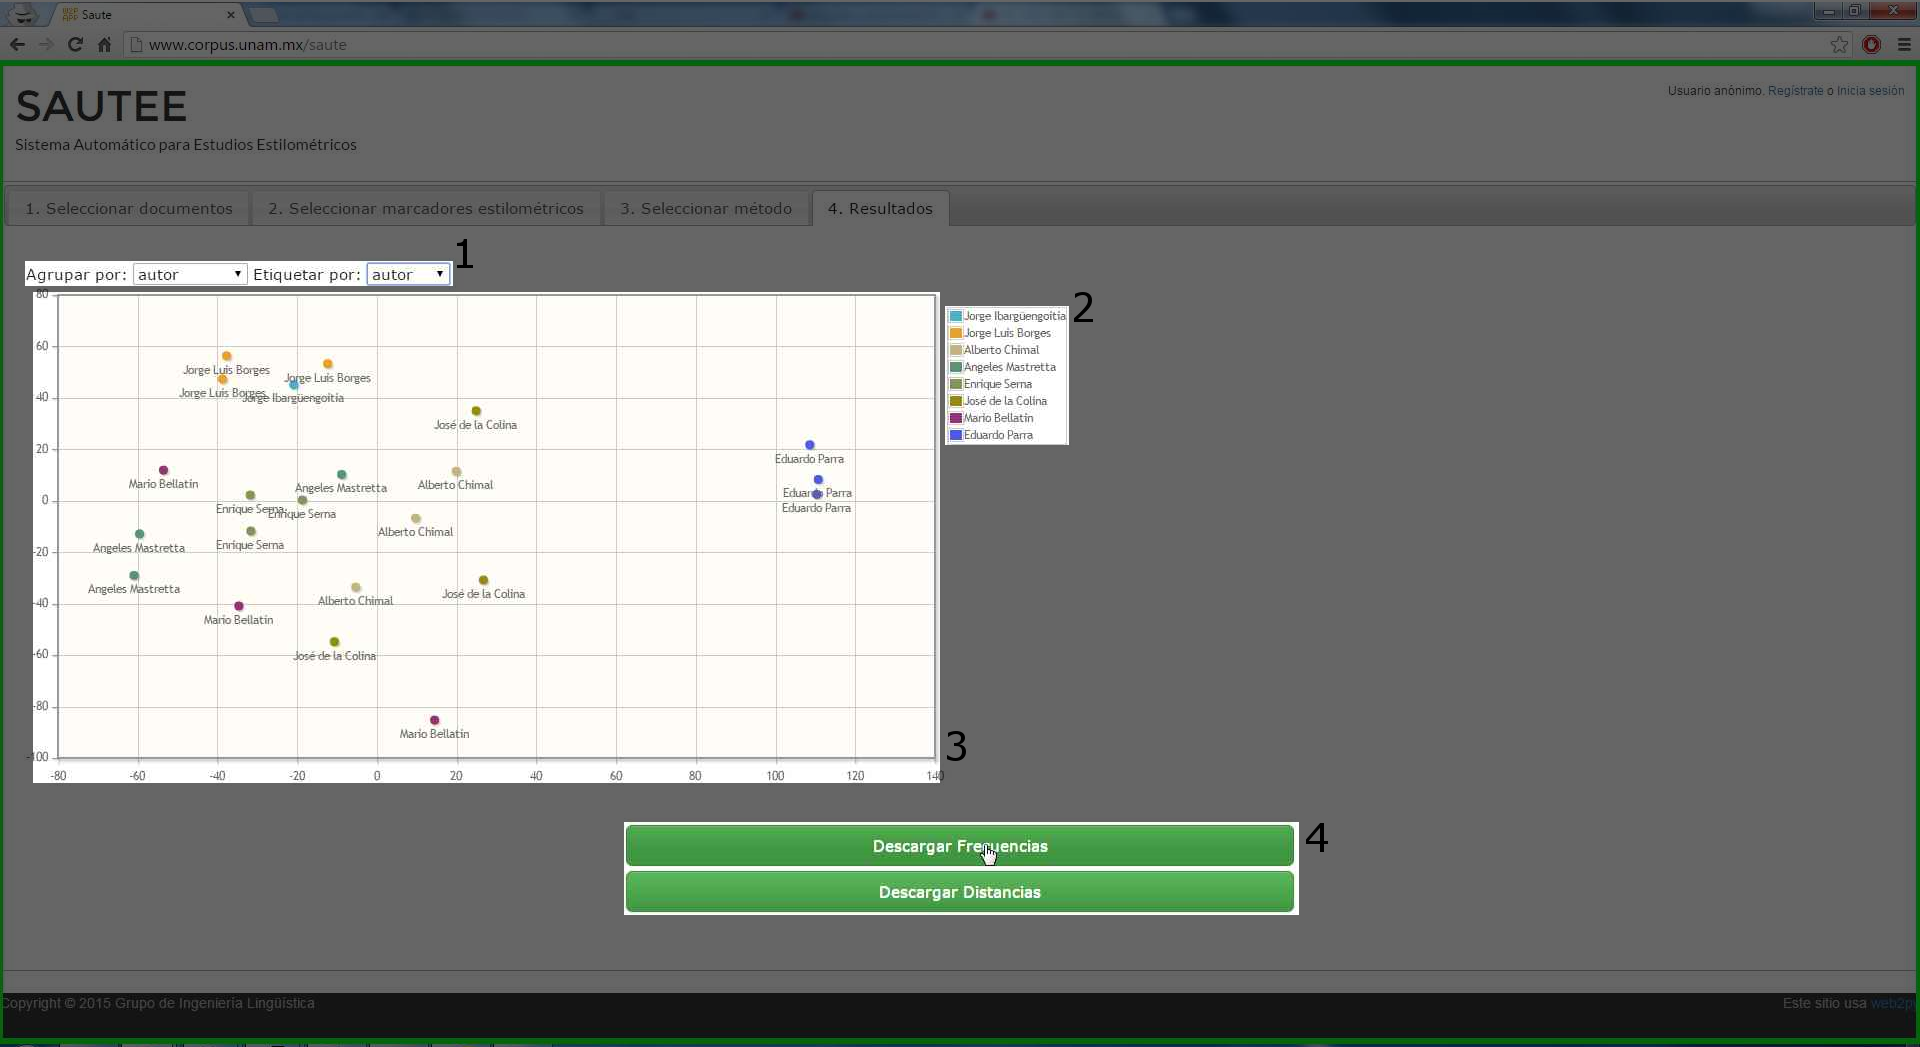The image size is (1920, 1047).
Task: Click 'Sistema Automático para Estudios Estilométricos' subtitle
Action: [186, 145]
